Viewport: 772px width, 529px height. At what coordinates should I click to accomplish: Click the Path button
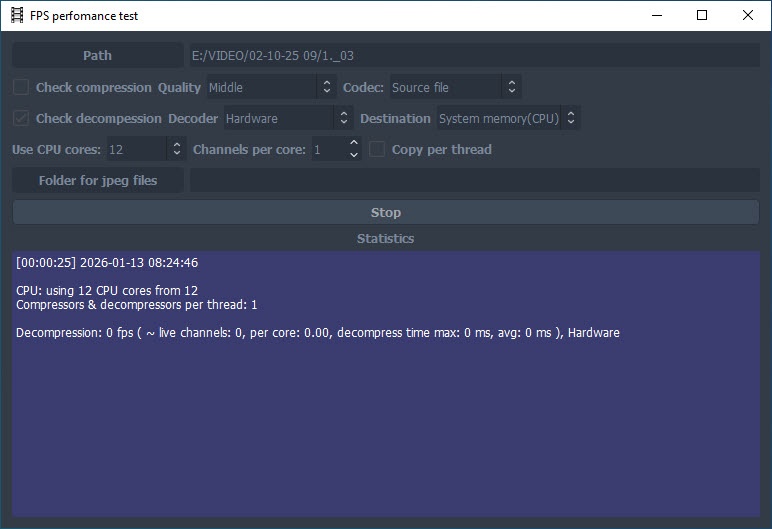point(97,55)
